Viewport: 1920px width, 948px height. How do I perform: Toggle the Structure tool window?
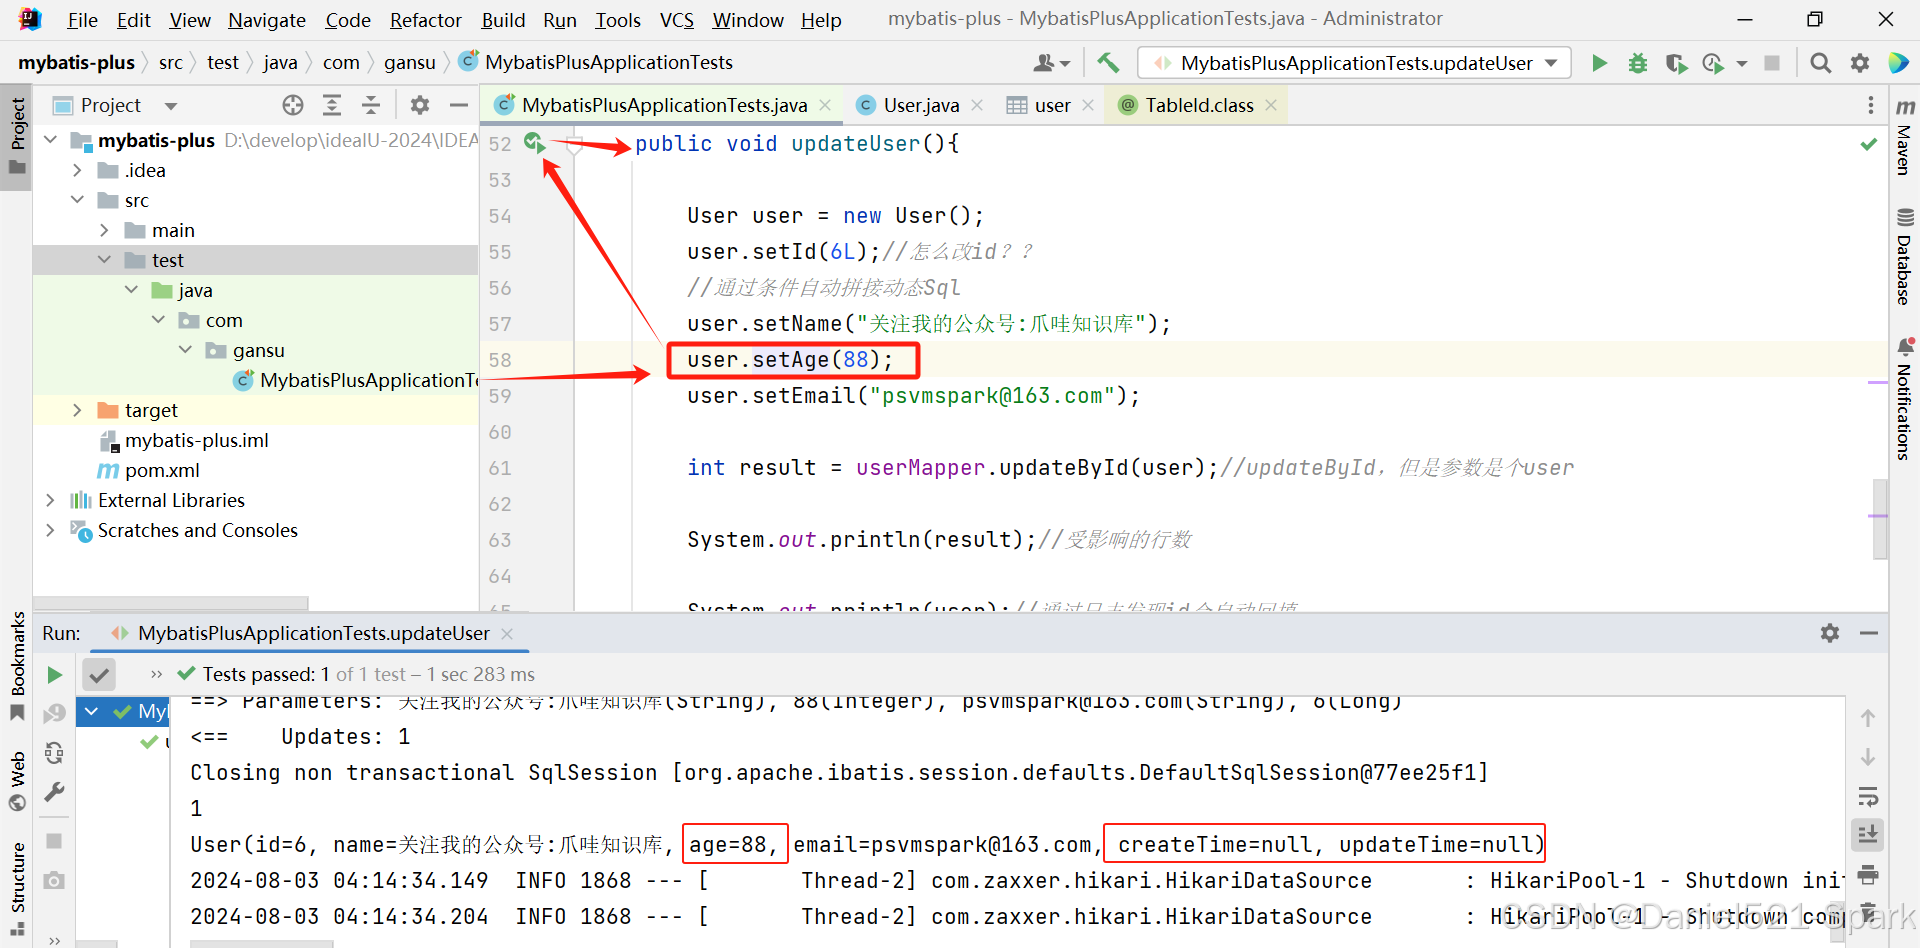17,889
